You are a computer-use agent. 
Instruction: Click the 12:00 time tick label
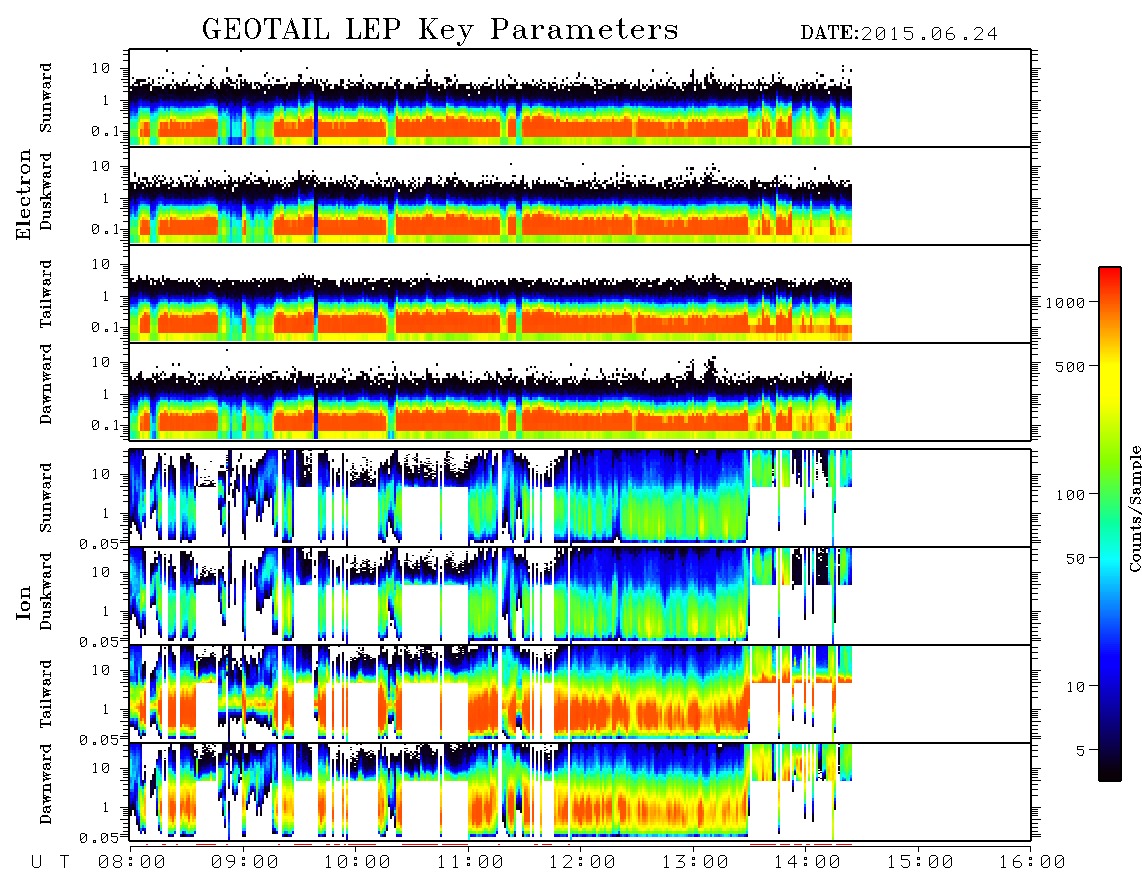click(x=582, y=863)
